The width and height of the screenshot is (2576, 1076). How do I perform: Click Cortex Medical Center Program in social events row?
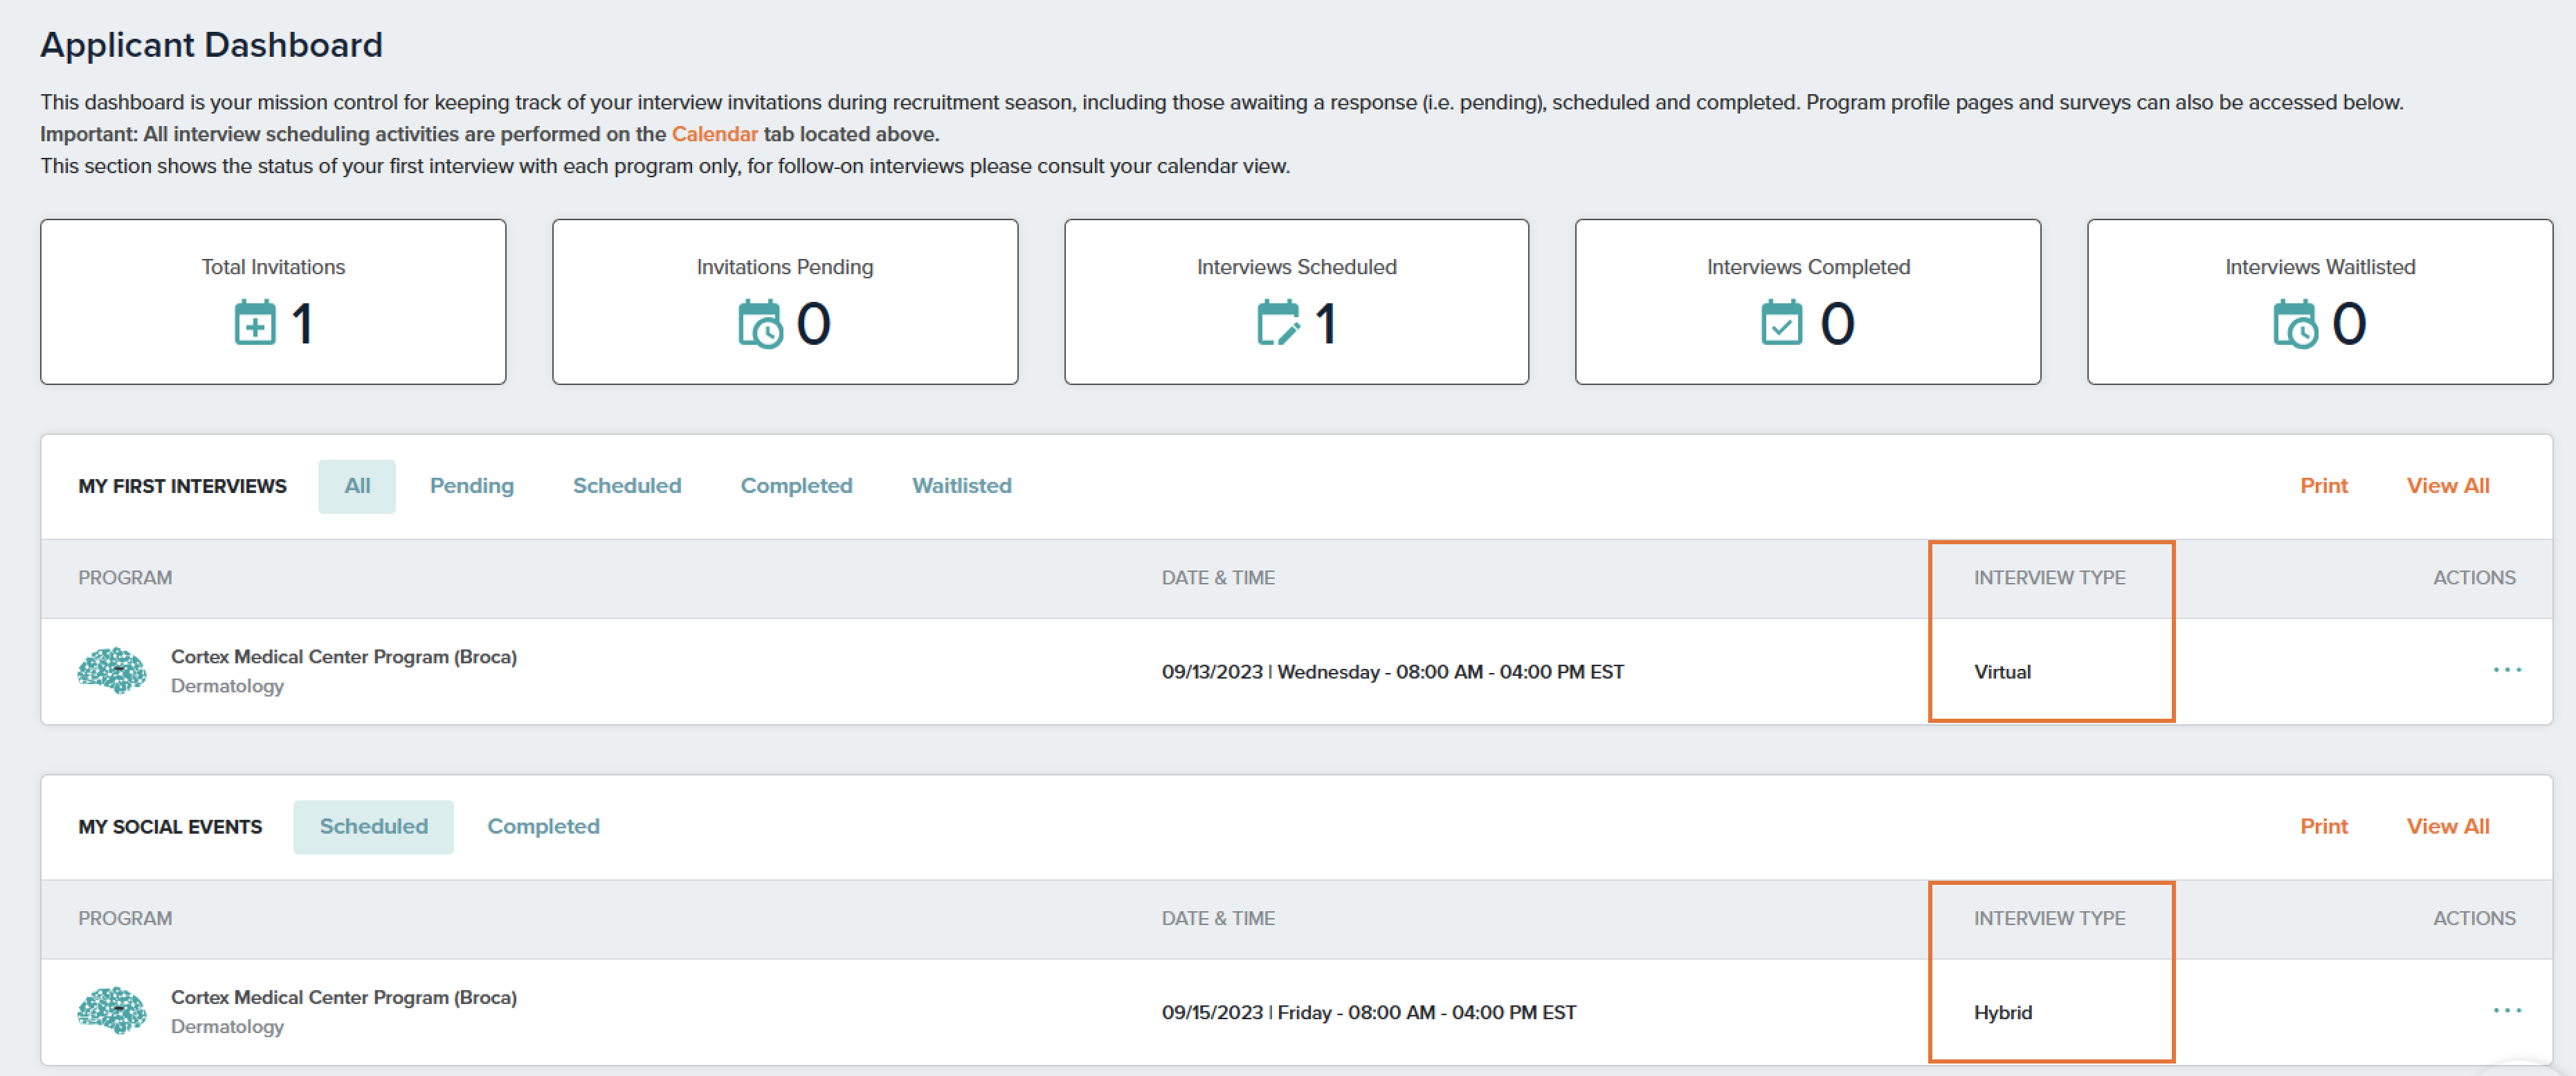(x=344, y=998)
